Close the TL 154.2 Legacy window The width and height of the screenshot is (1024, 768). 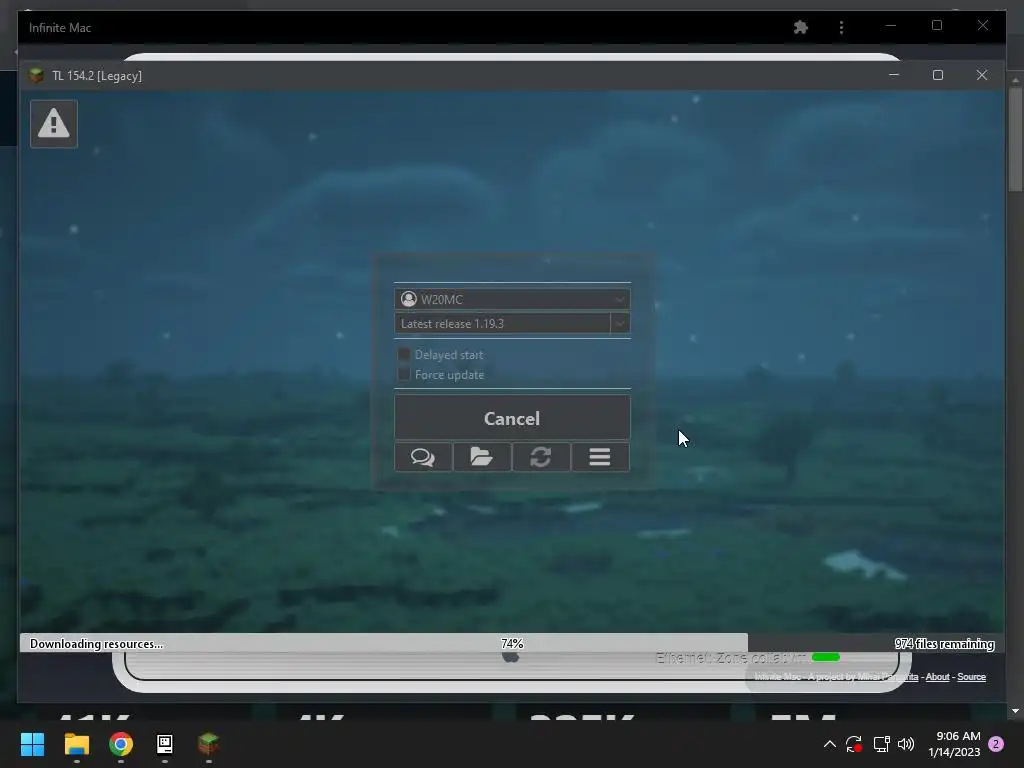pos(982,75)
